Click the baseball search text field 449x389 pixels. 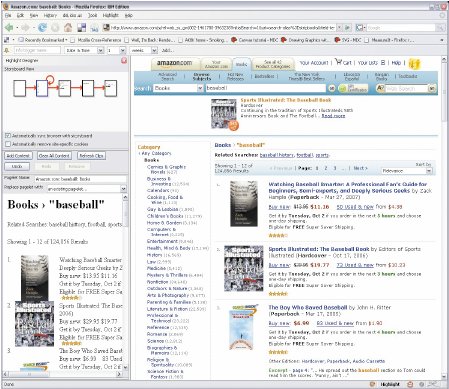pos(265,88)
